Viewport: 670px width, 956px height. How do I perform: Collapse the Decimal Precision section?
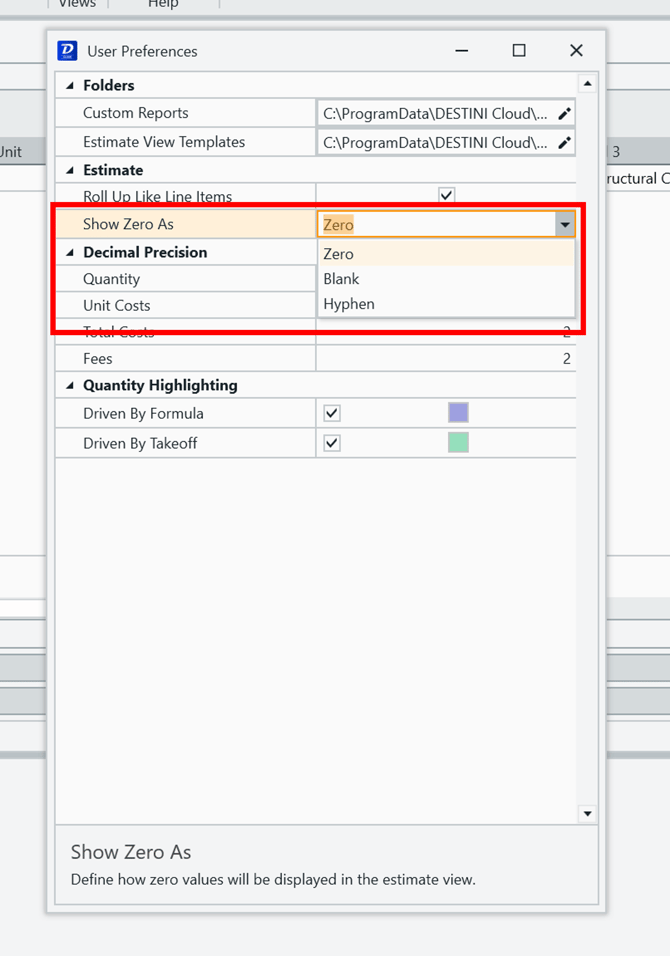pos(69,252)
